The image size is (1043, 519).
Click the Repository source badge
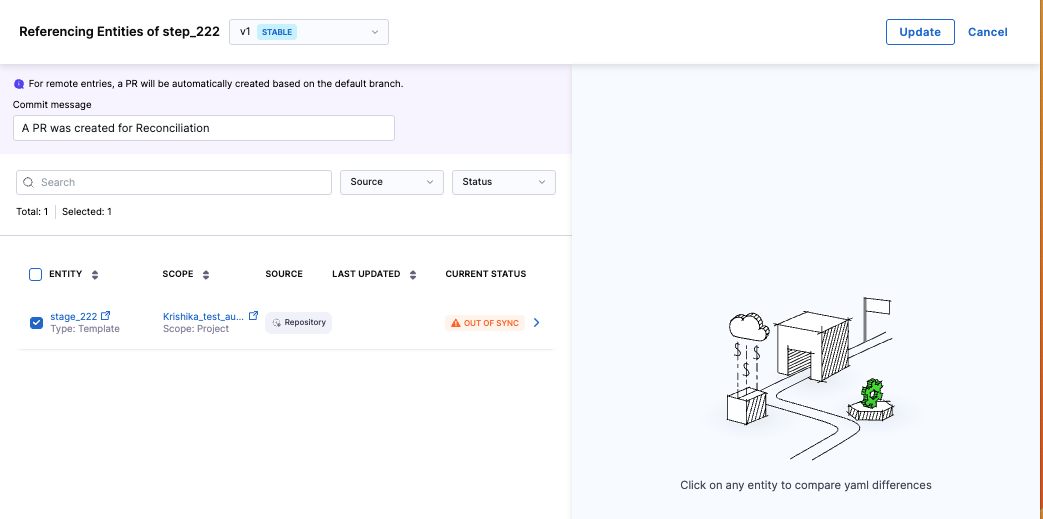tap(298, 323)
